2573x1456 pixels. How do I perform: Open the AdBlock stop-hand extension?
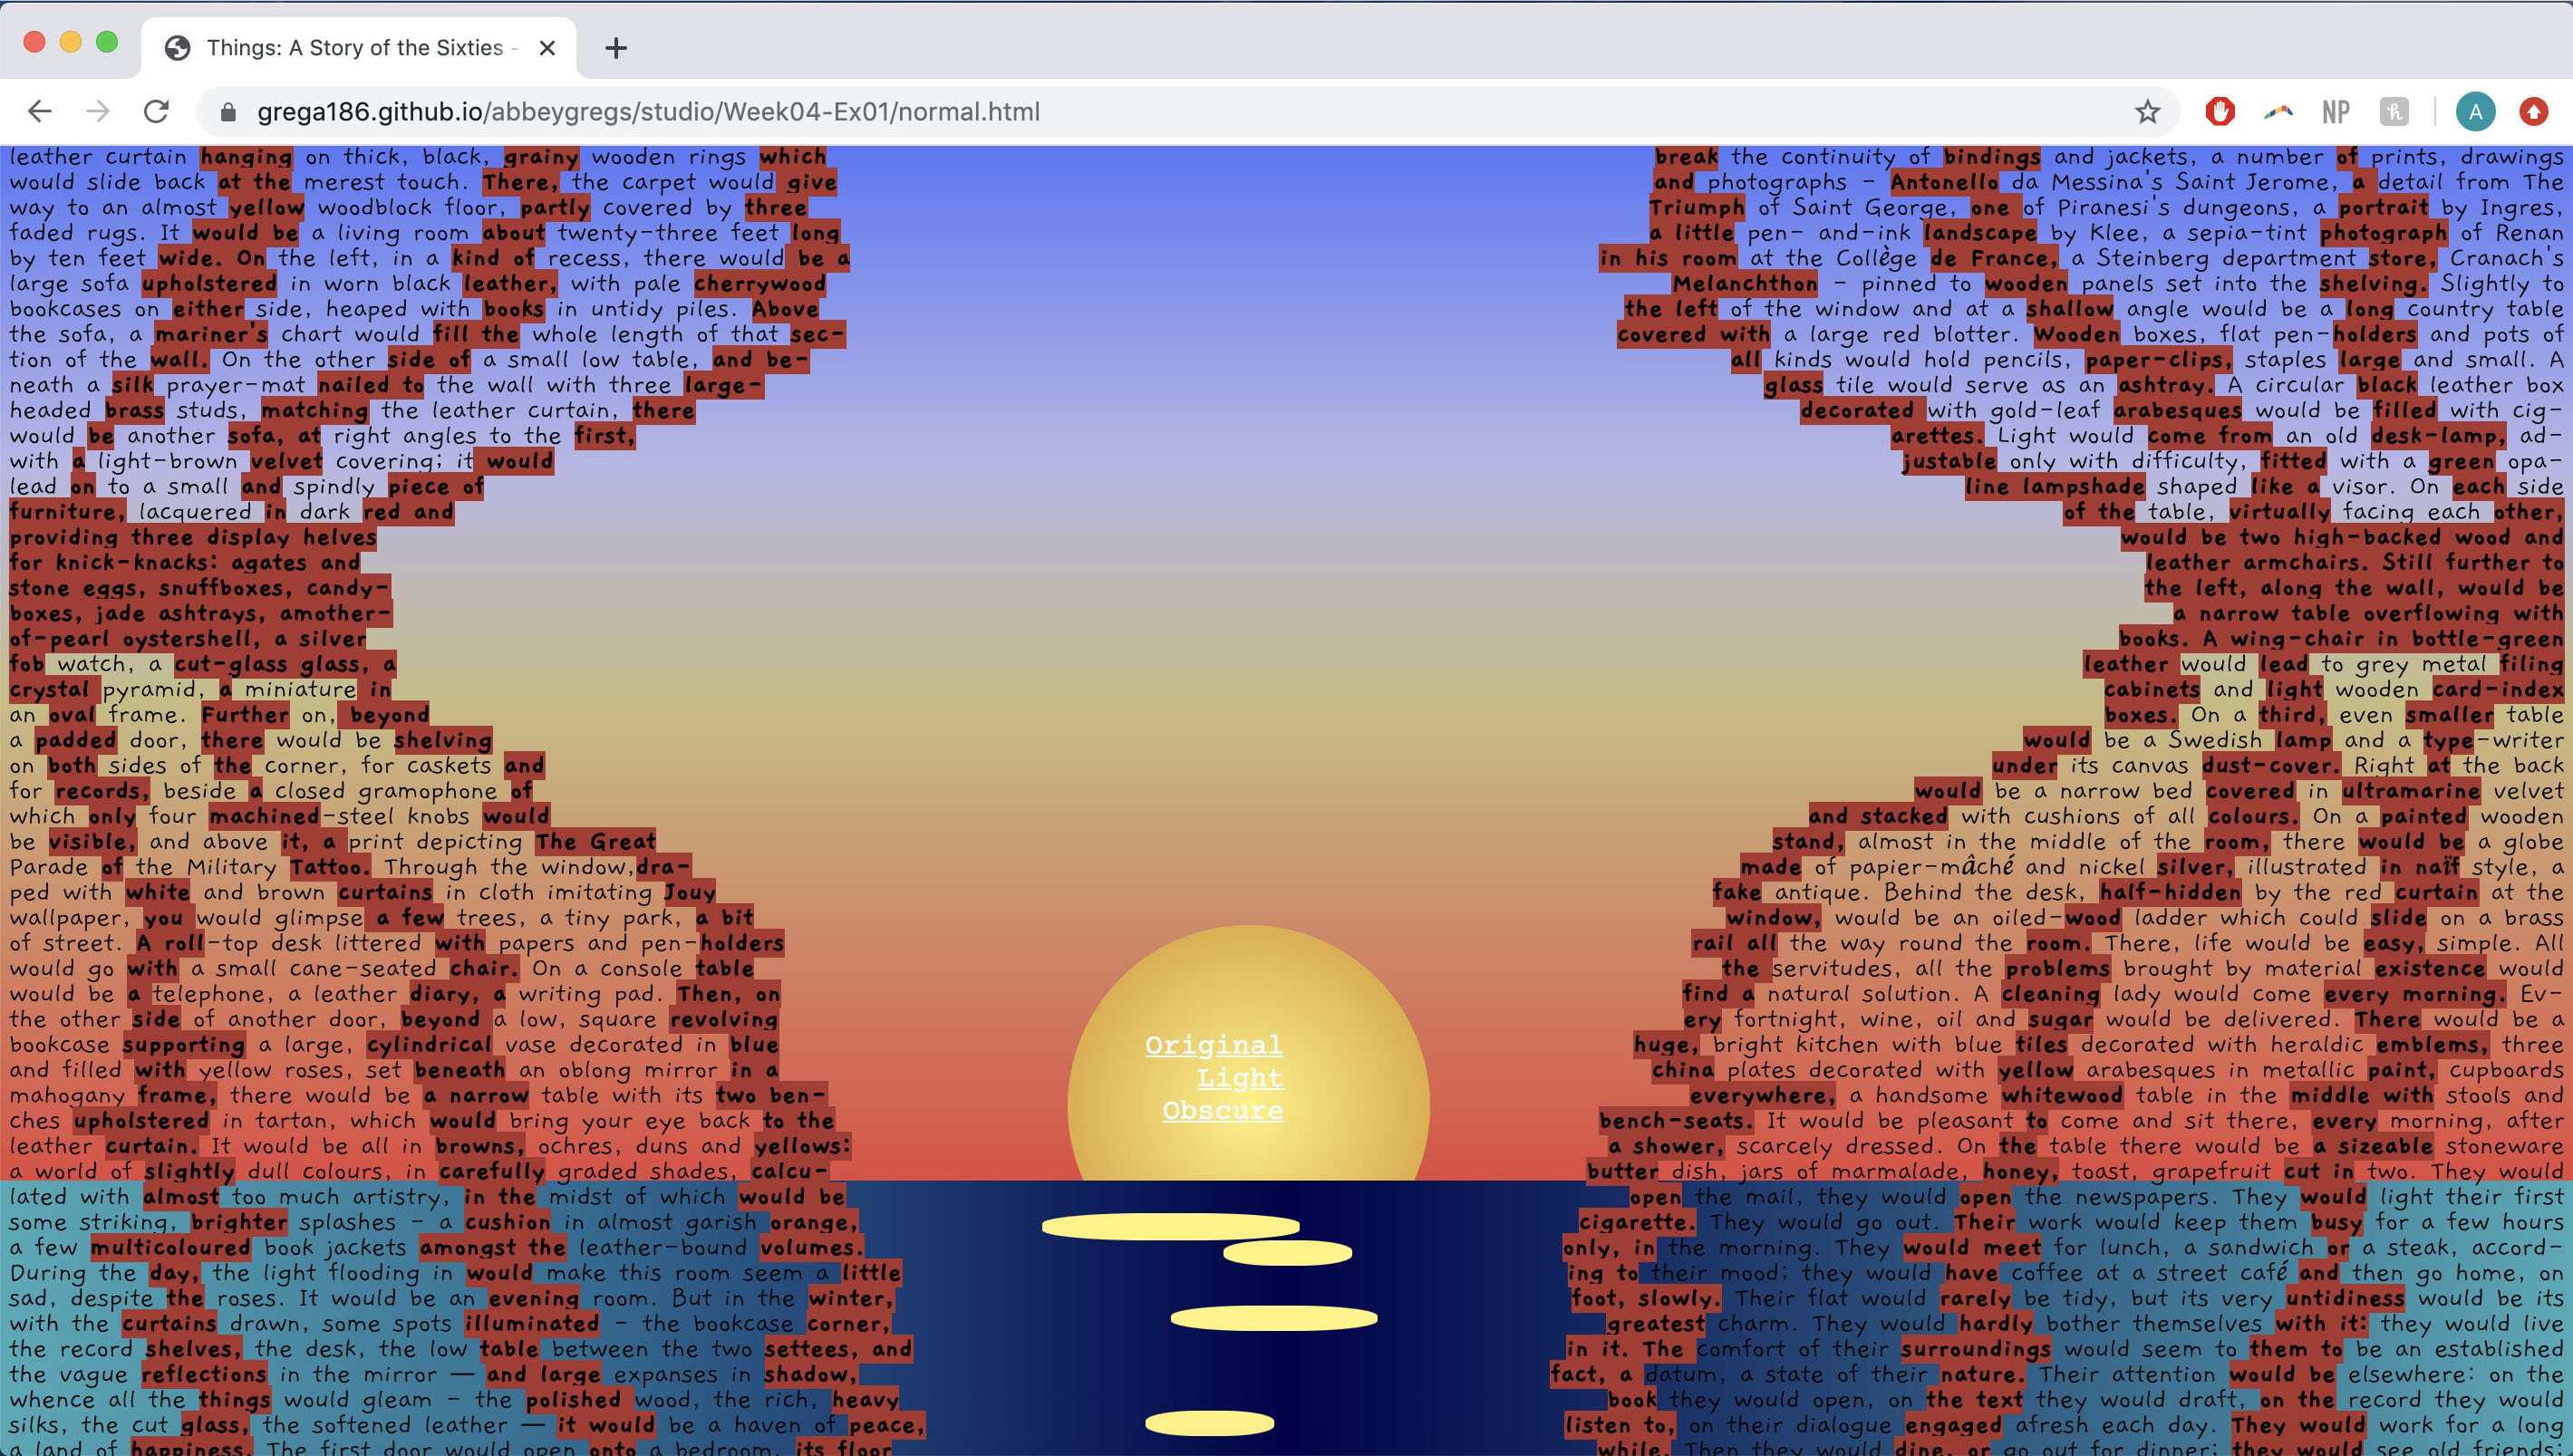2219,111
